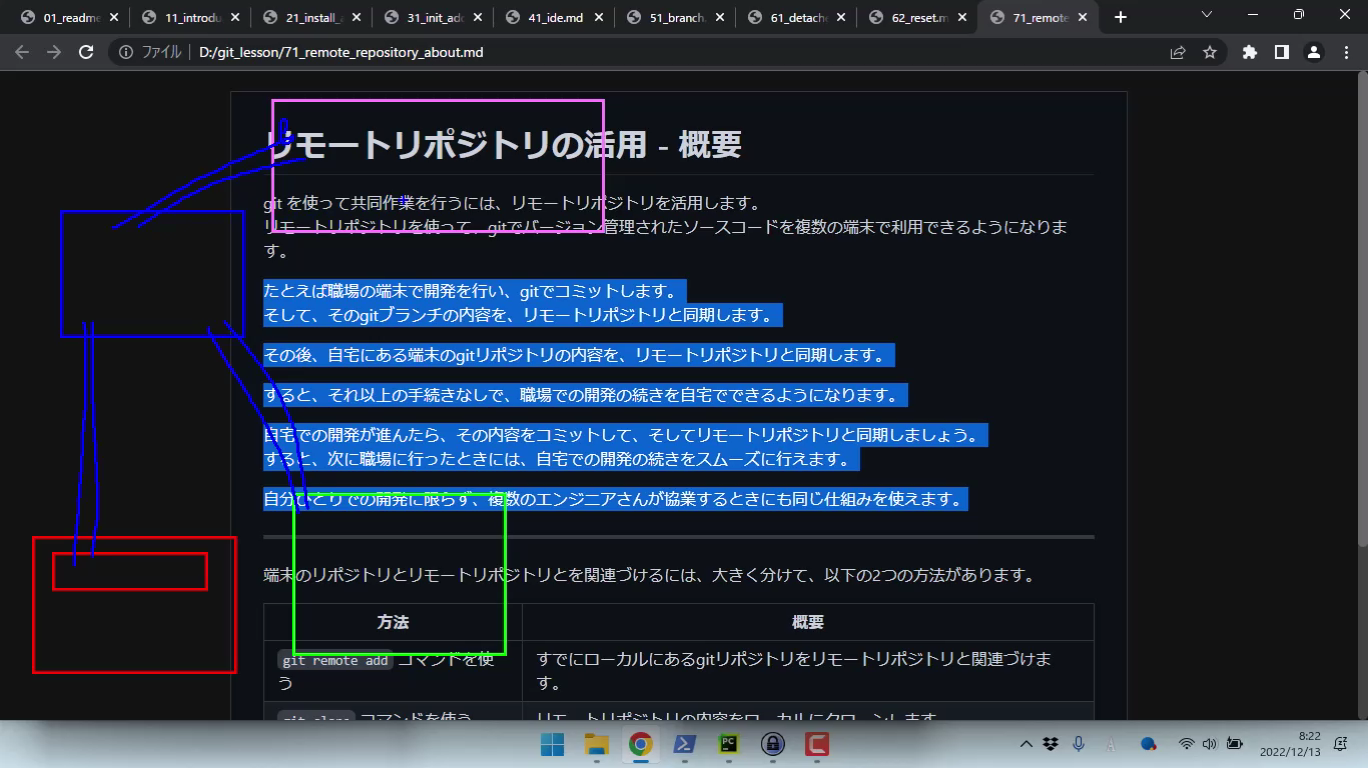Viewport: 1368px width, 768px height.
Task: Open a new tab with plus button
Action: [x=1120, y=17]
